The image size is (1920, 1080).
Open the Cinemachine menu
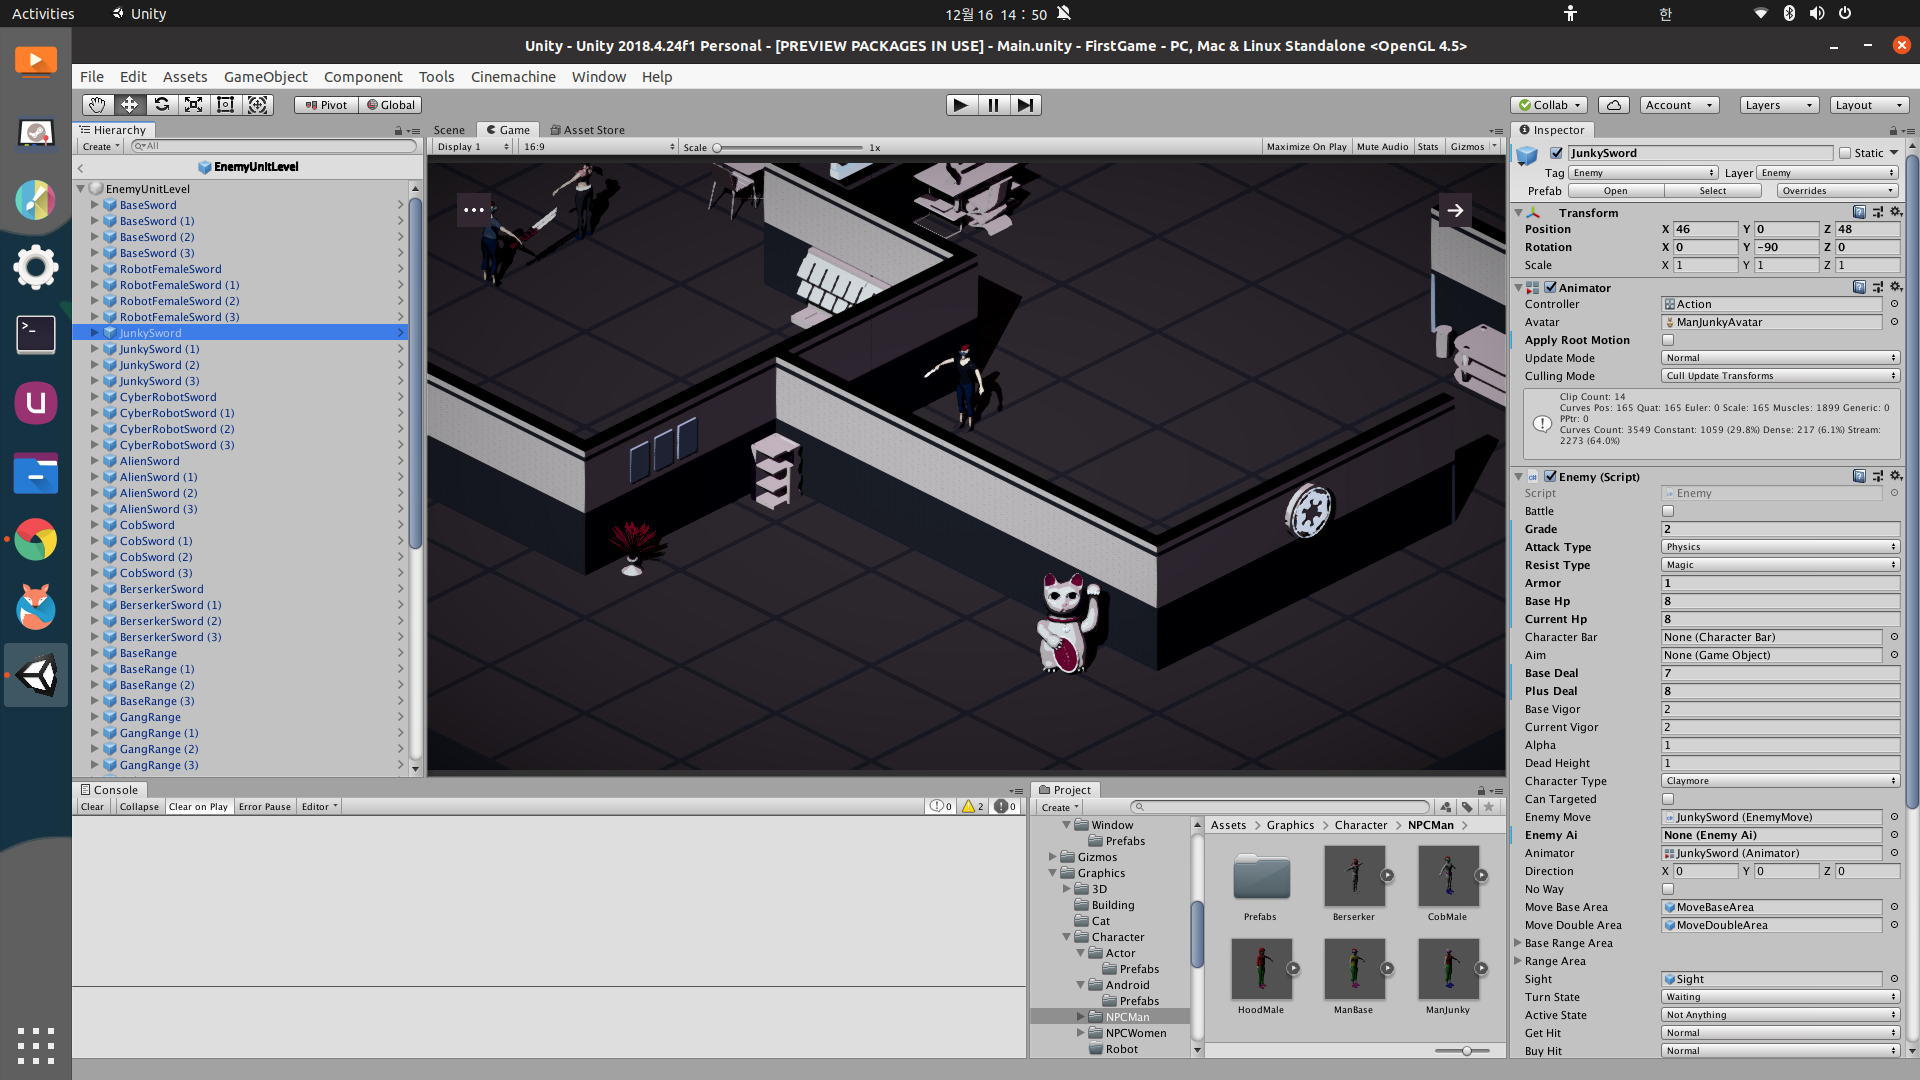coord(513,77)
